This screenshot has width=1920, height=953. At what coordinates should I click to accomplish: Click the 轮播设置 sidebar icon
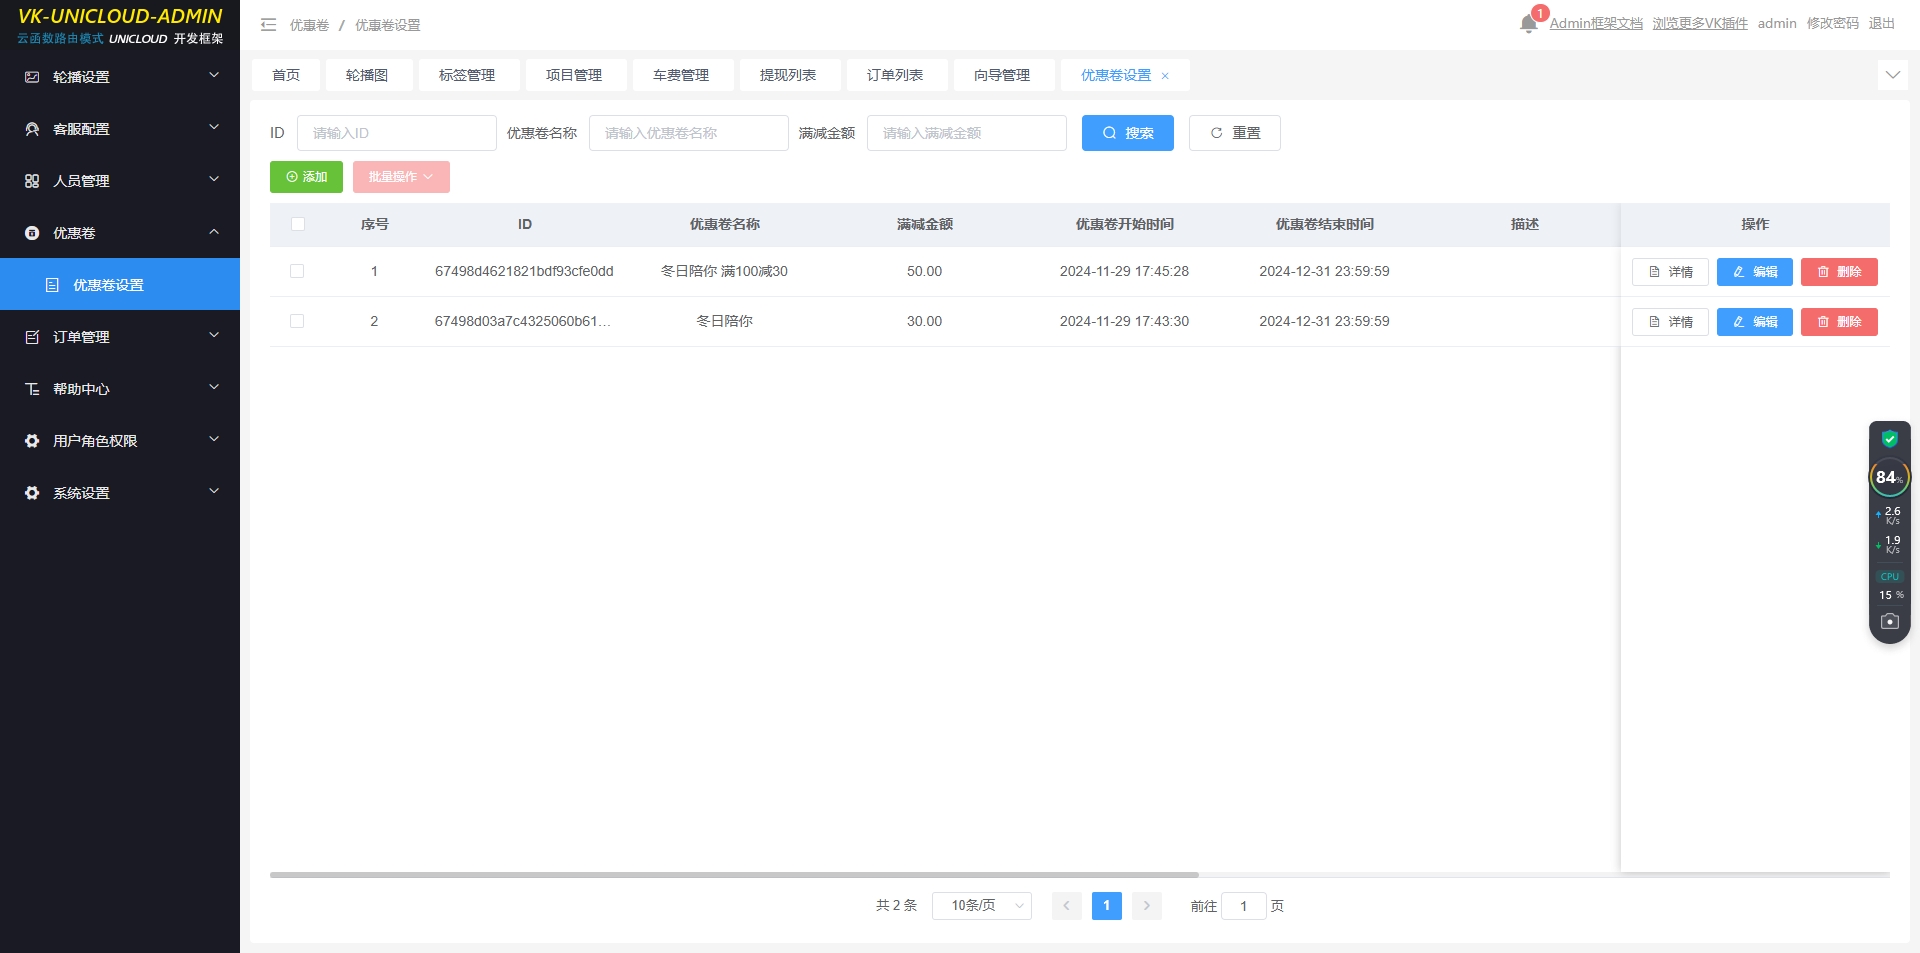32,77
